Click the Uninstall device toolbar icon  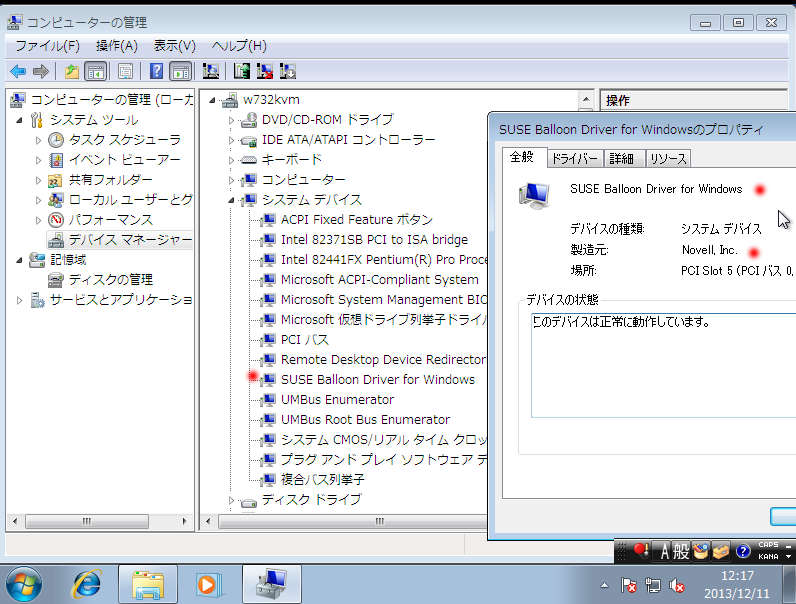(x=264, y=72)
